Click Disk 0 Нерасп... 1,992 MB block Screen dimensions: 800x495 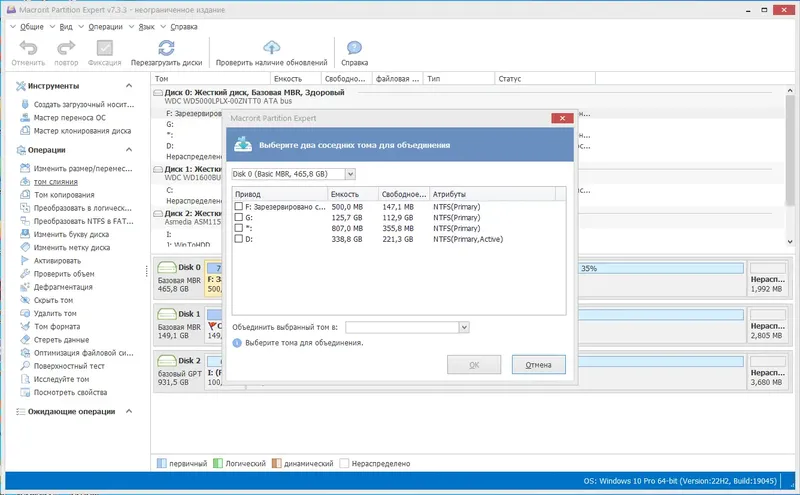tap(767, 279)
